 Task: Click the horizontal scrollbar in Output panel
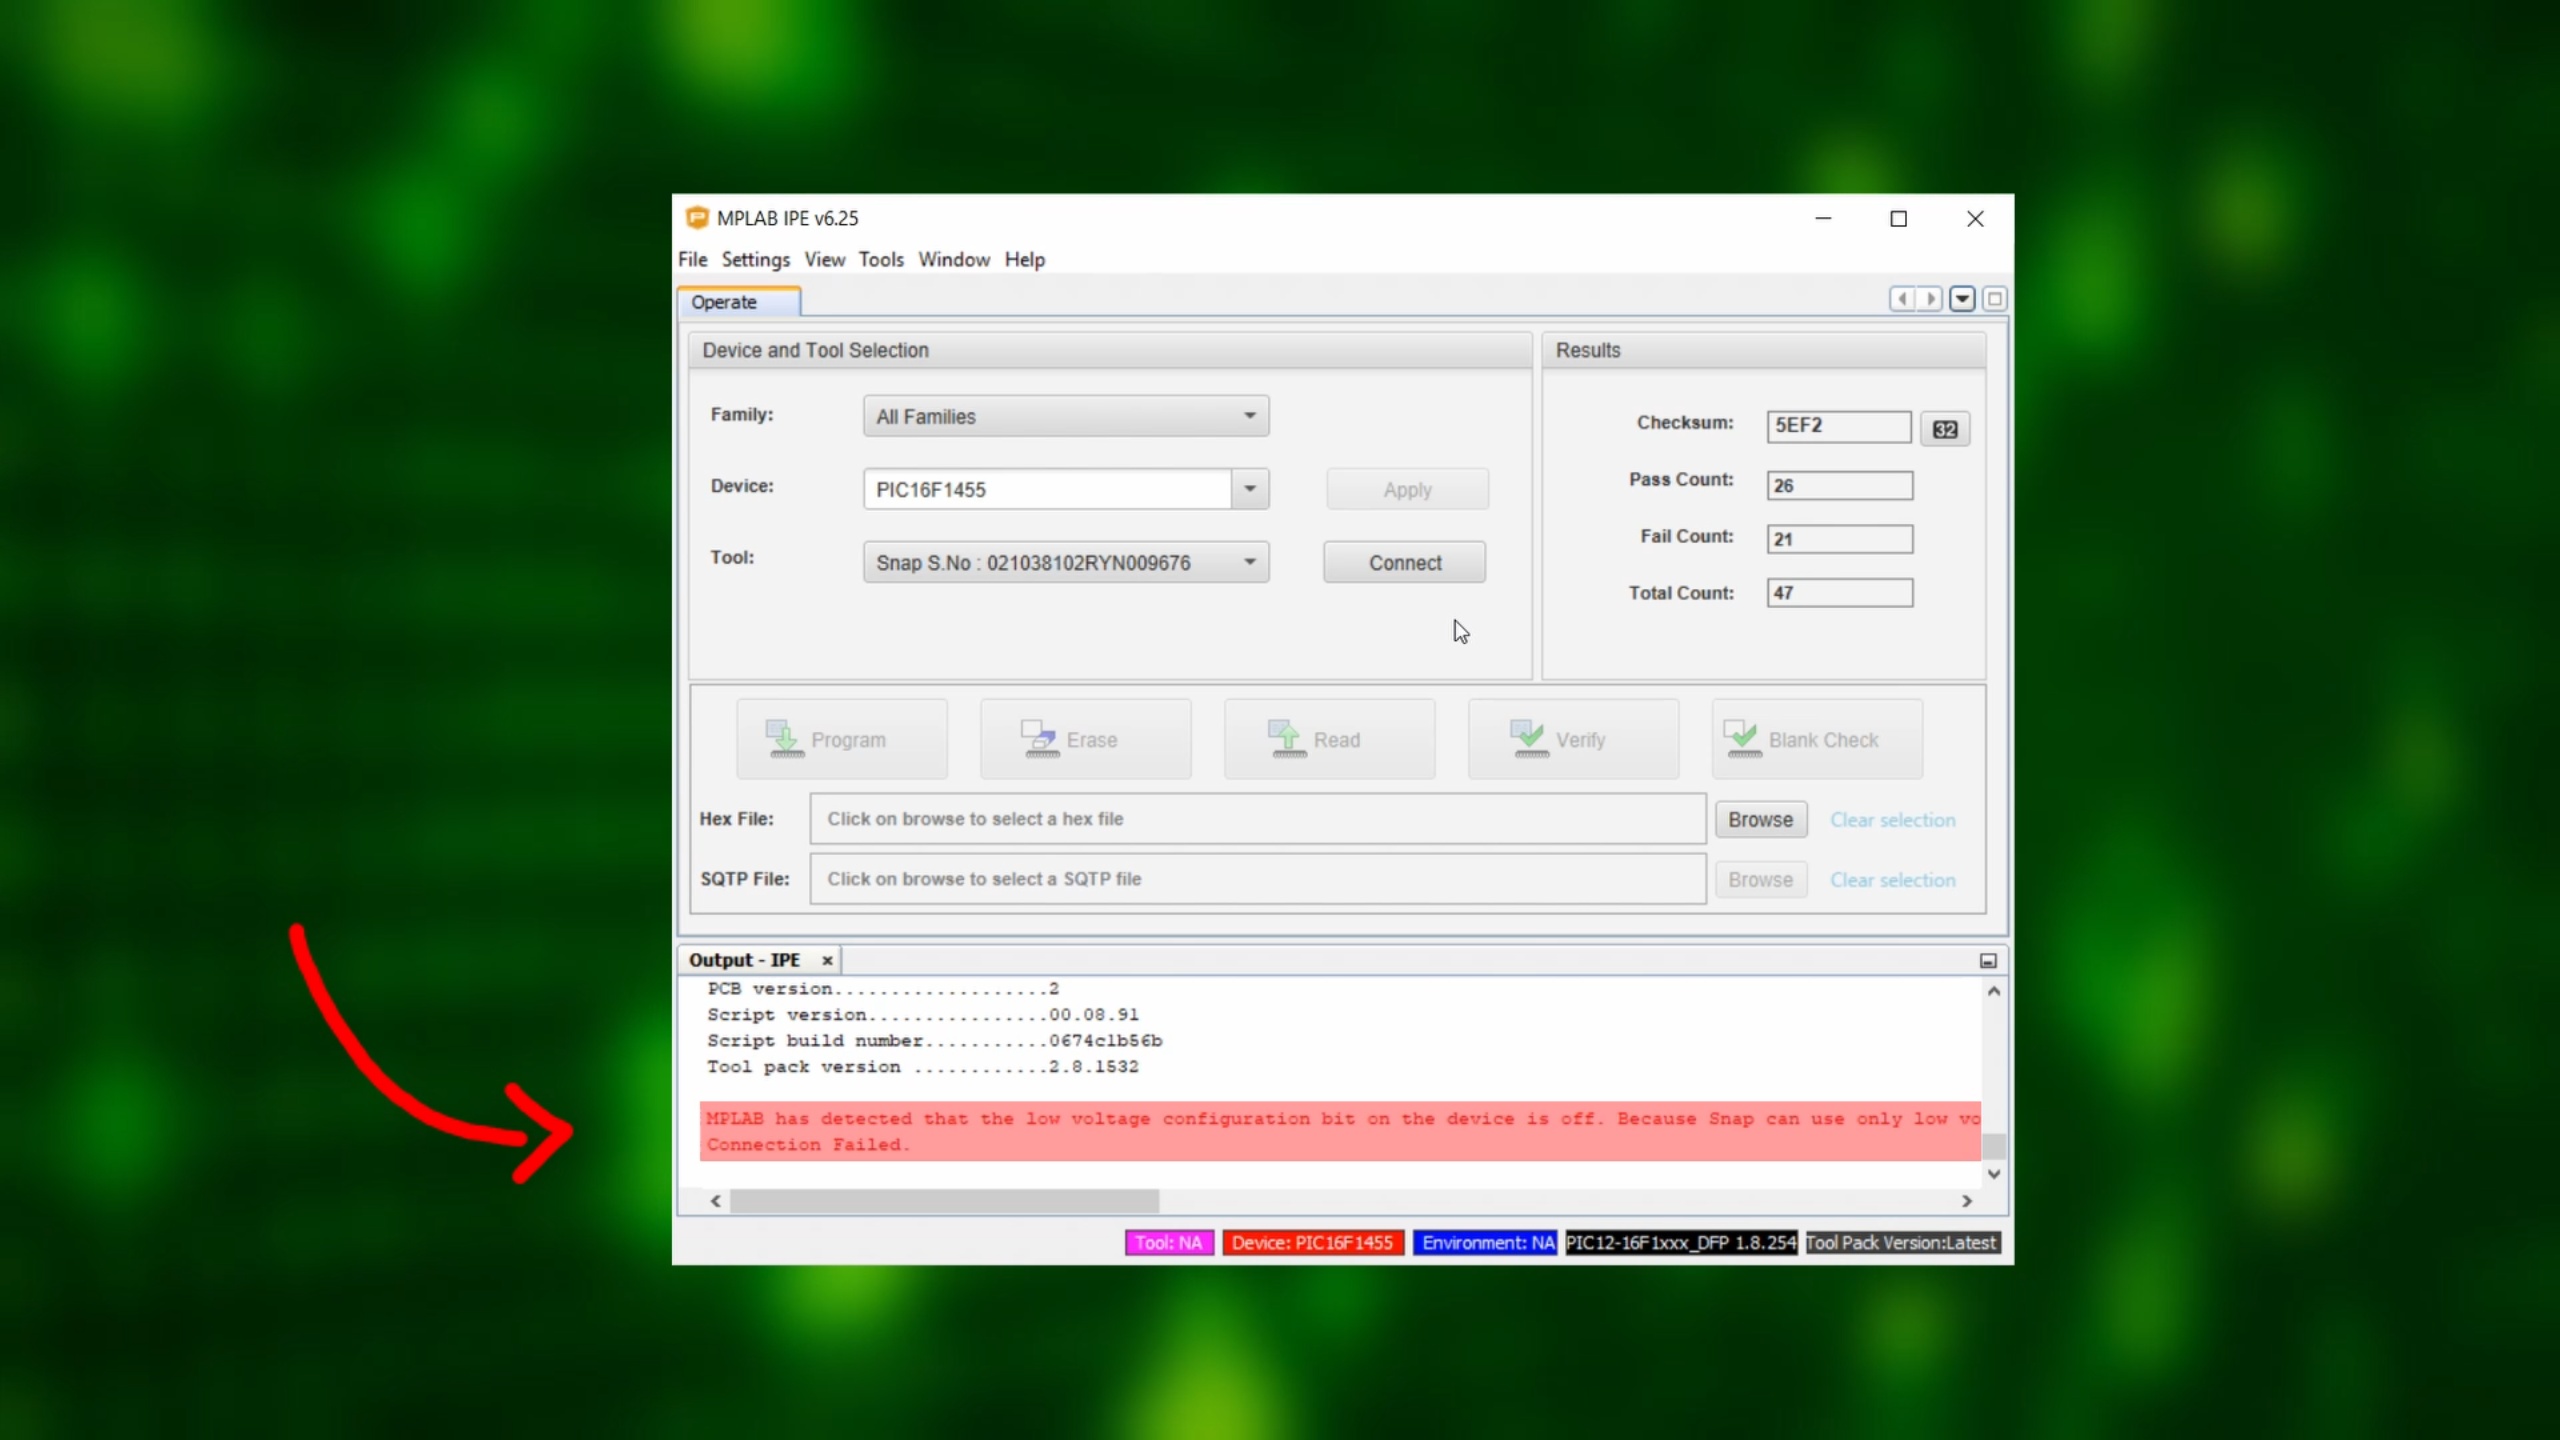click(944, 1201)
